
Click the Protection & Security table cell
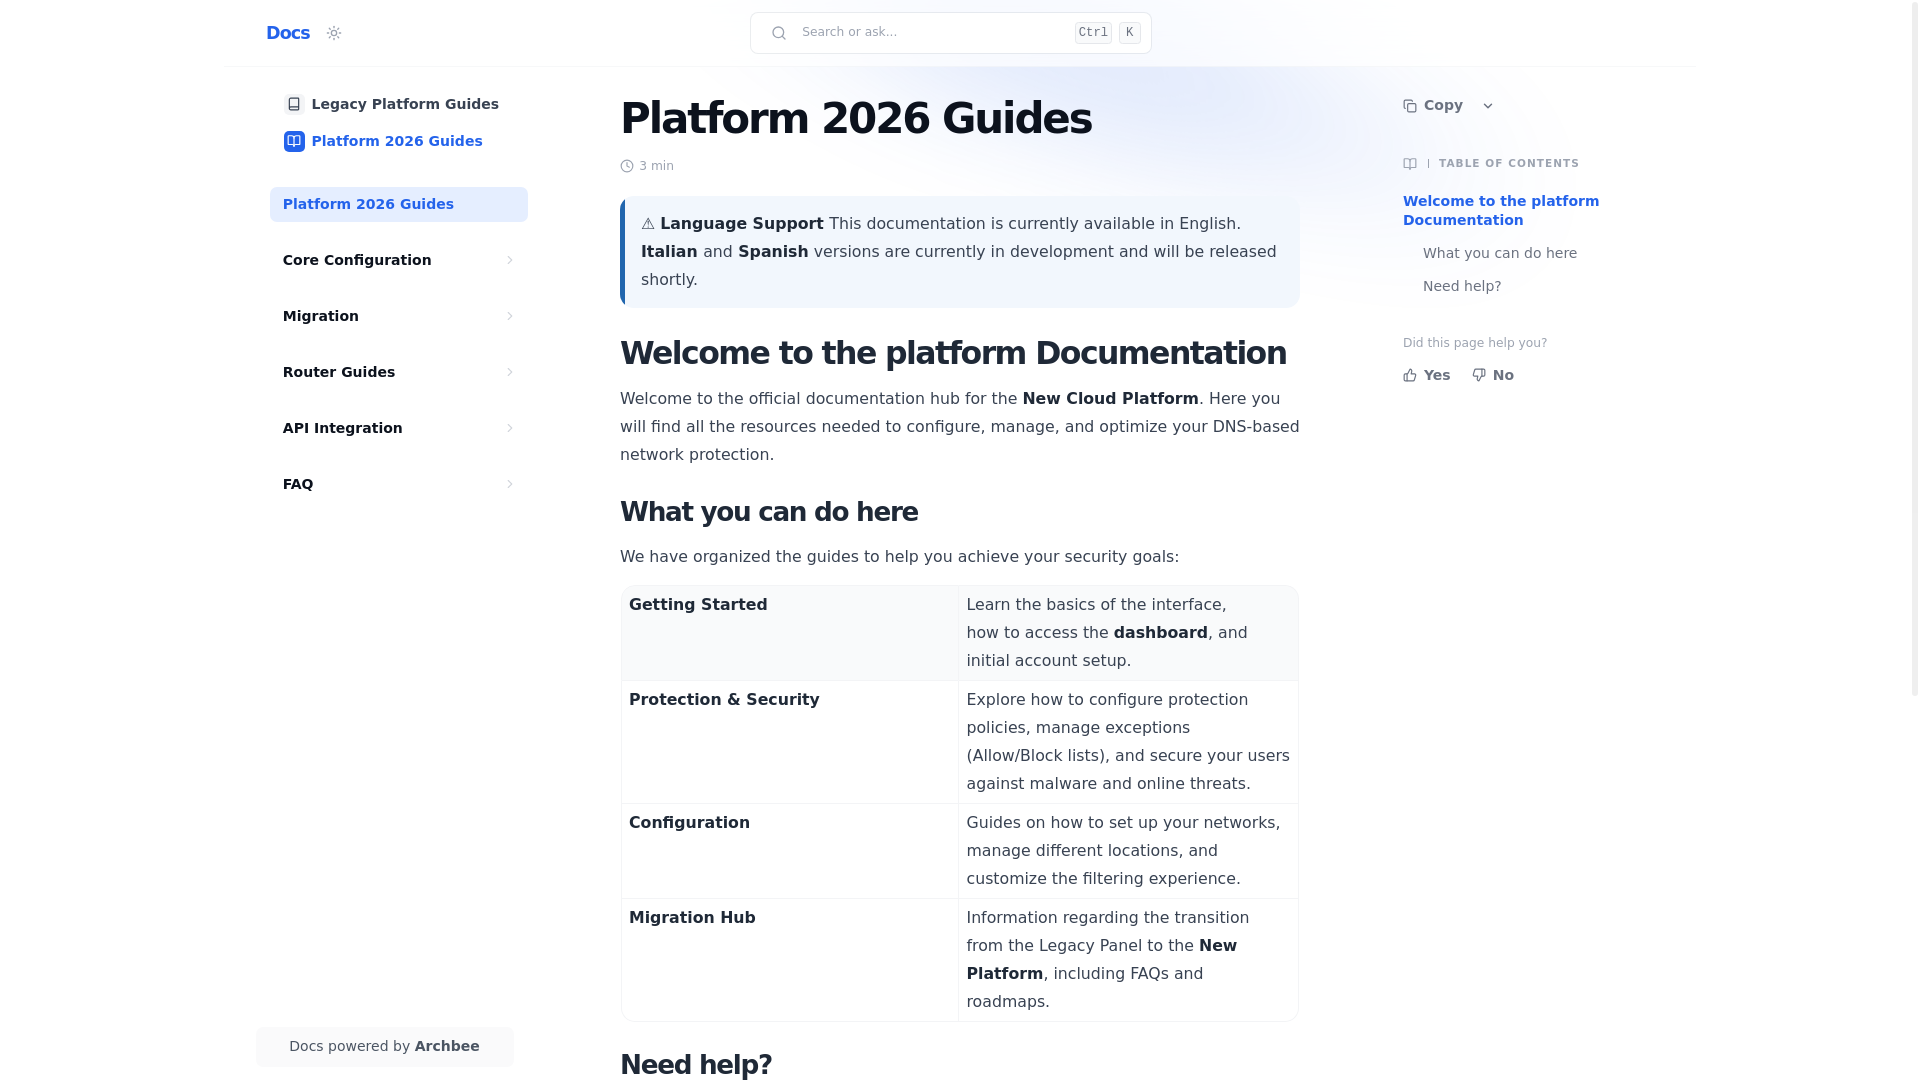click(x=790, y=742)
